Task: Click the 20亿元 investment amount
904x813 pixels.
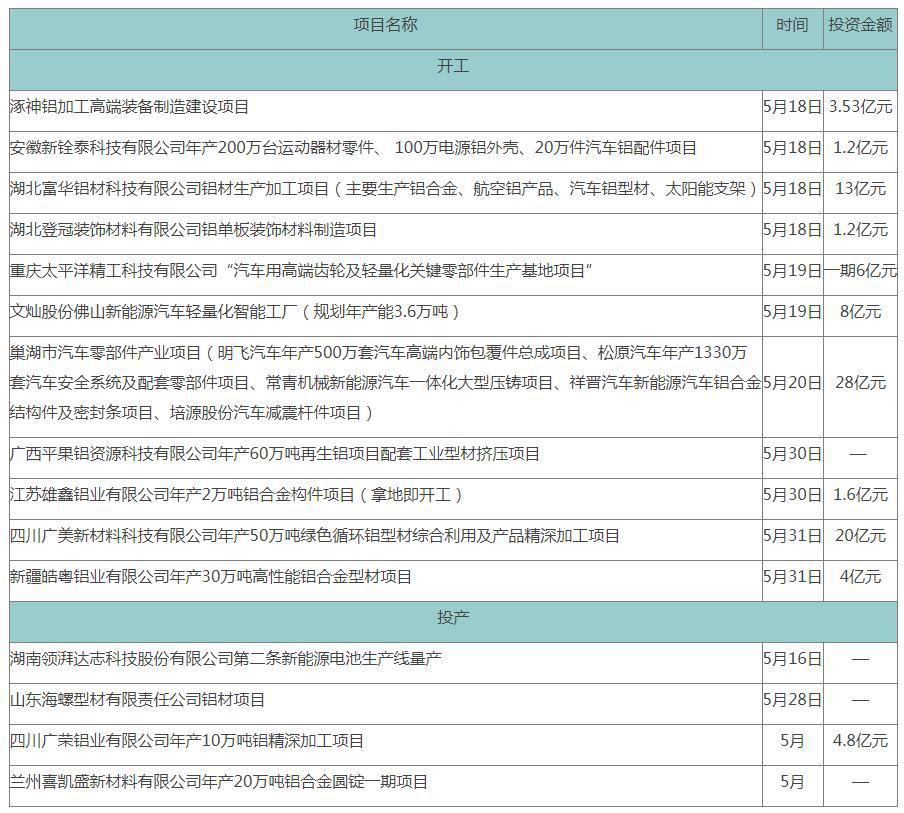Action: 860,536
